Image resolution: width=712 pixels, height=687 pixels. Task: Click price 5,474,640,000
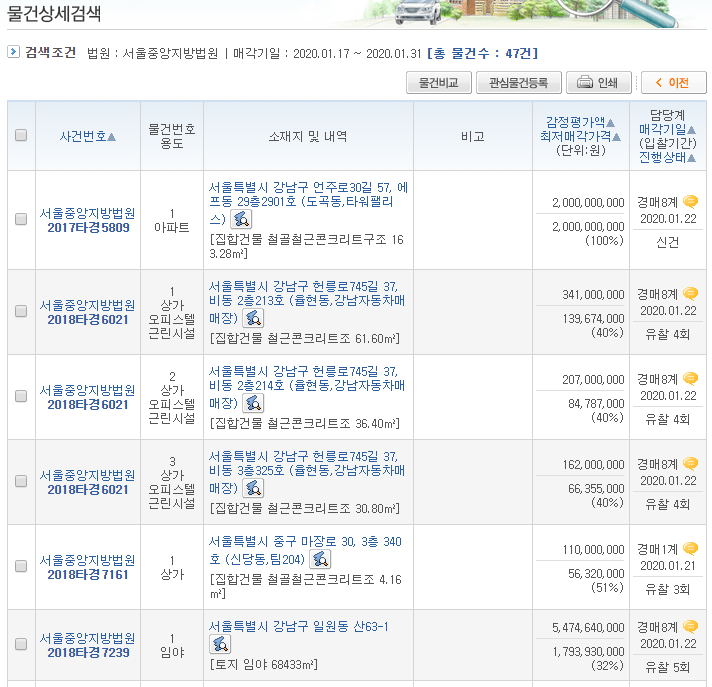click(x=588, y=628)
